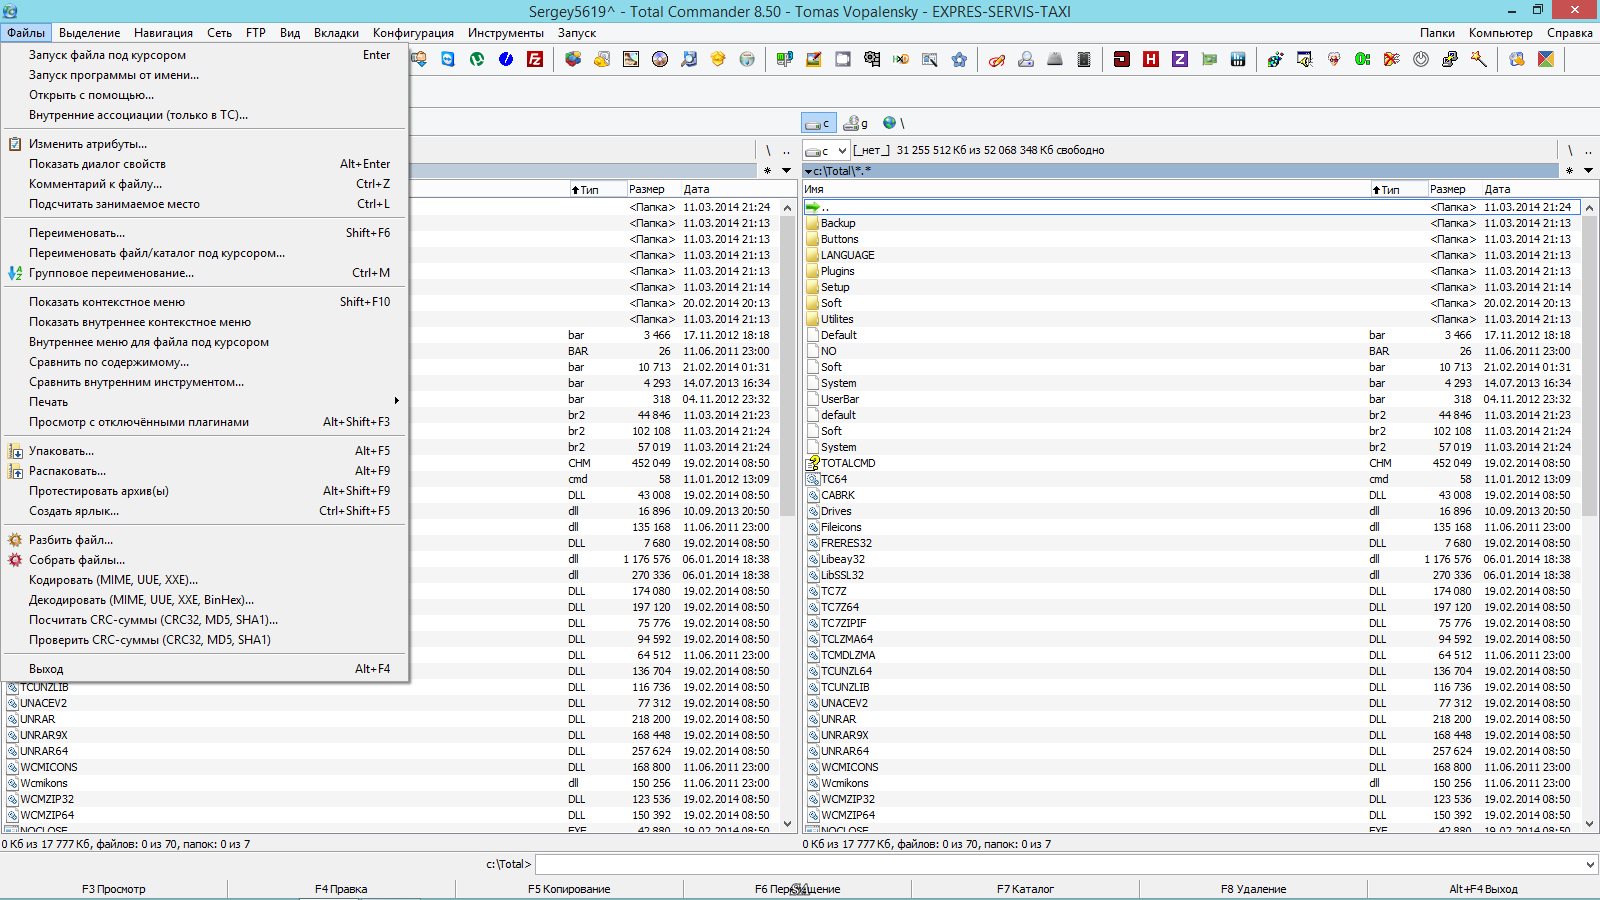Image resolution: width=1600 pixels, height=900 pixels.
Task: Click the colorful X square icon
Action: point(1546,59)
